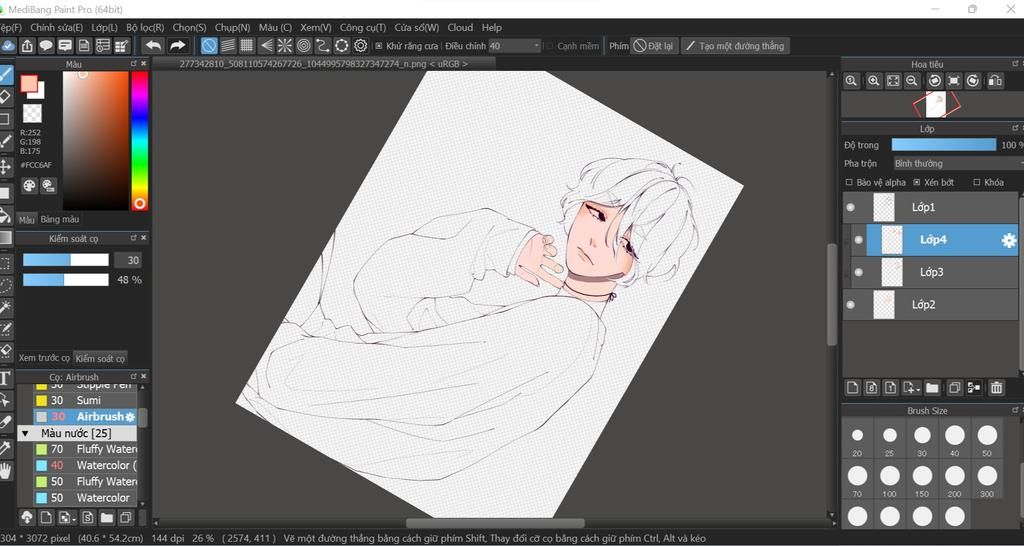Toggle the Cạnh mềm checkbox
The height and width of the screenshot is (546, 1024).
coord(549,46)
